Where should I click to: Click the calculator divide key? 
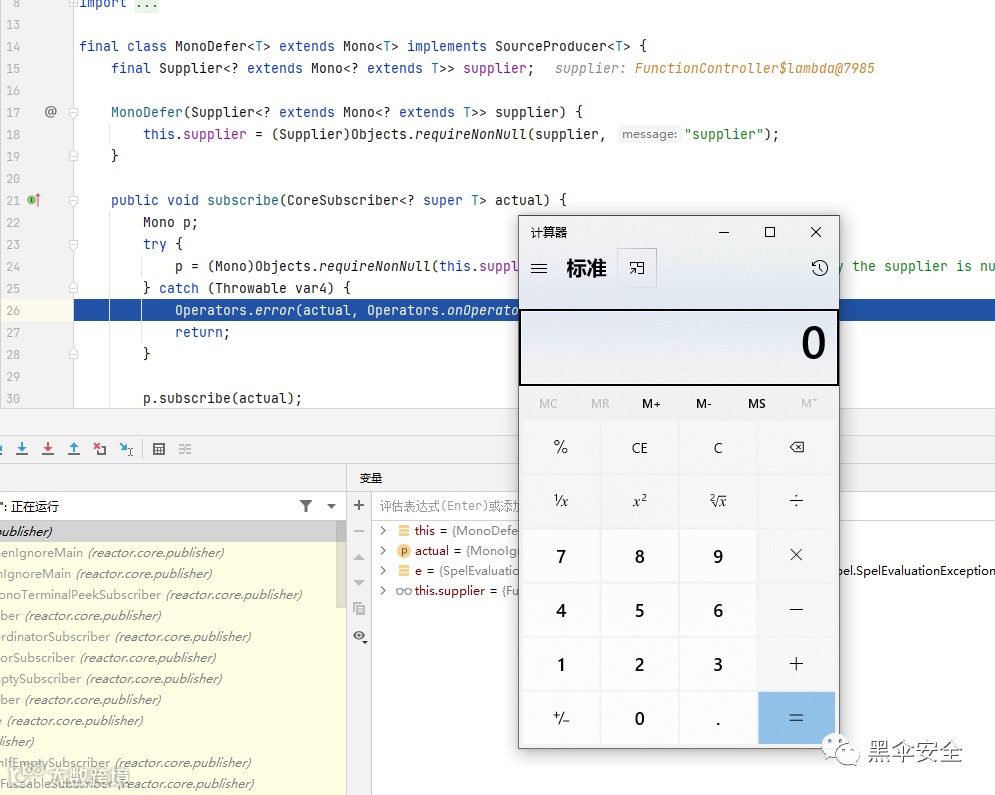click(796, 501)
